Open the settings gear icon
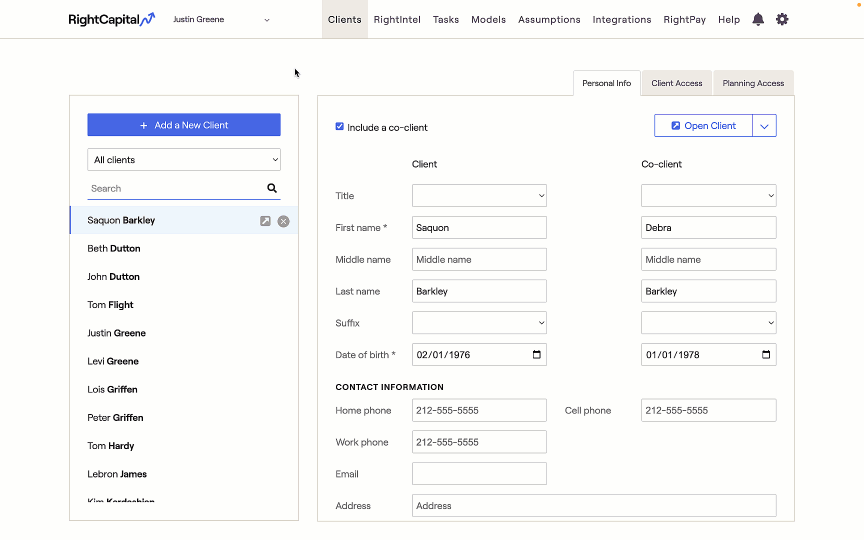The width and height of the screenshot is (864, 540). (x=782, y=19)
